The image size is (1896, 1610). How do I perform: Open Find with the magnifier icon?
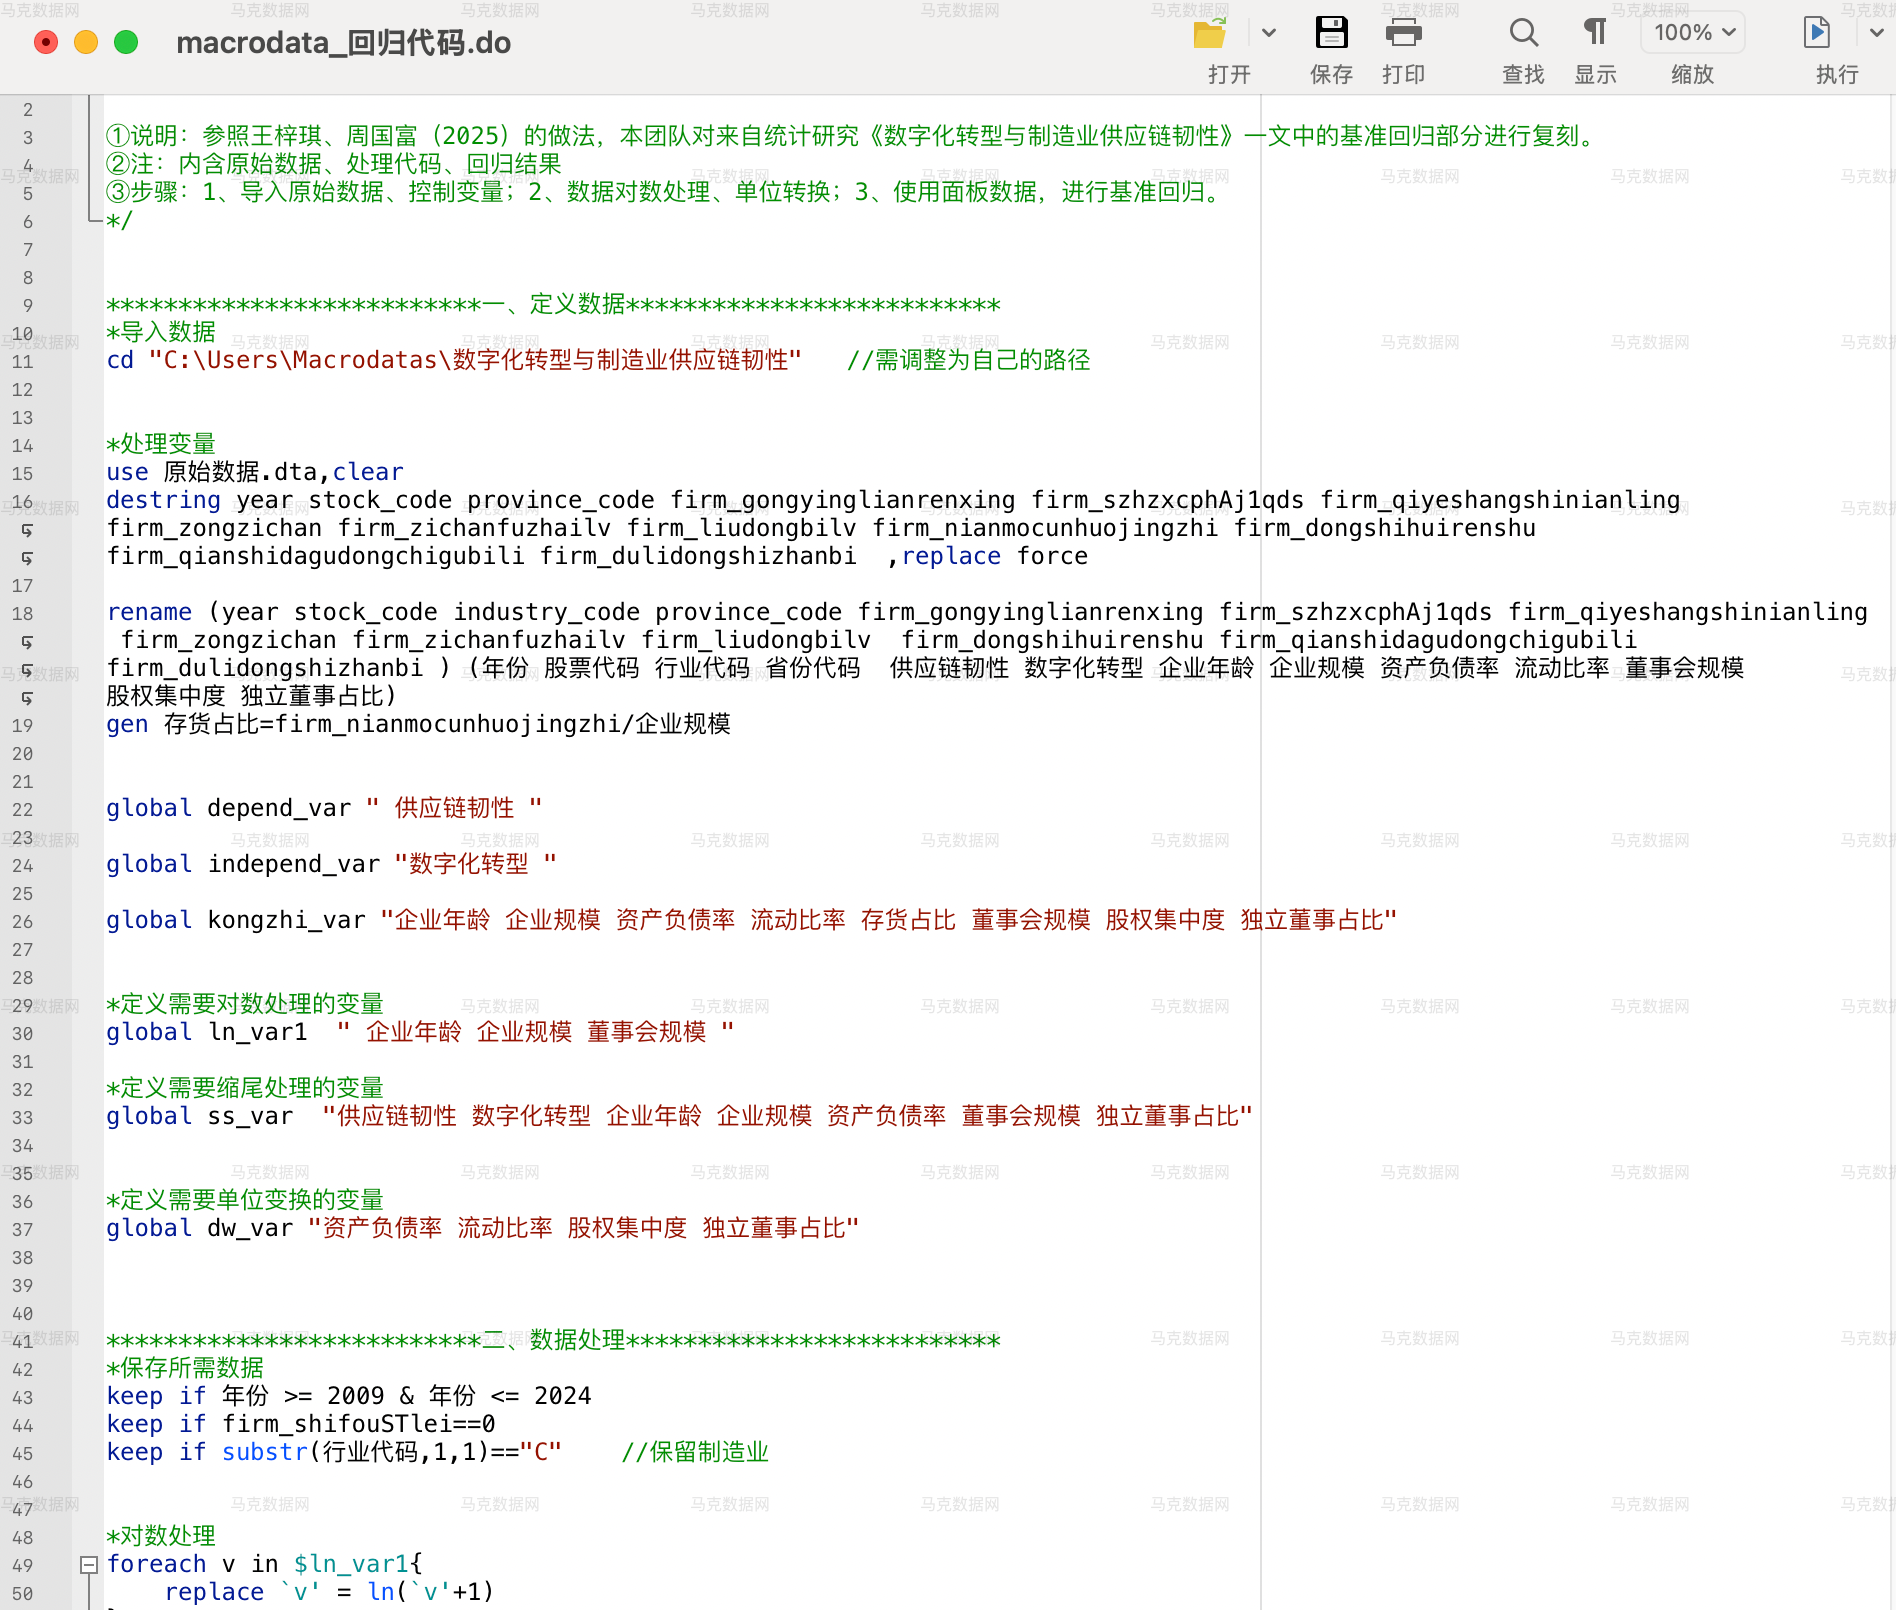point(1523,33)
